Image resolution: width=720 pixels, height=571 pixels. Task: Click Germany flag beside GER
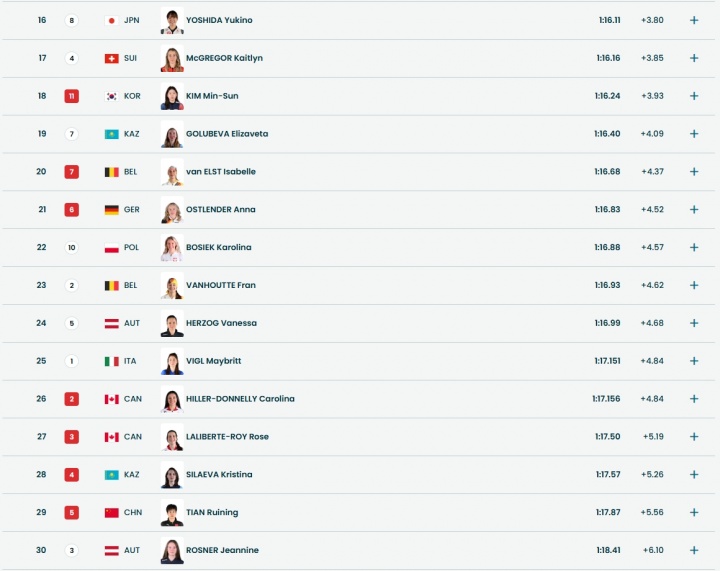tap(111, 210)
